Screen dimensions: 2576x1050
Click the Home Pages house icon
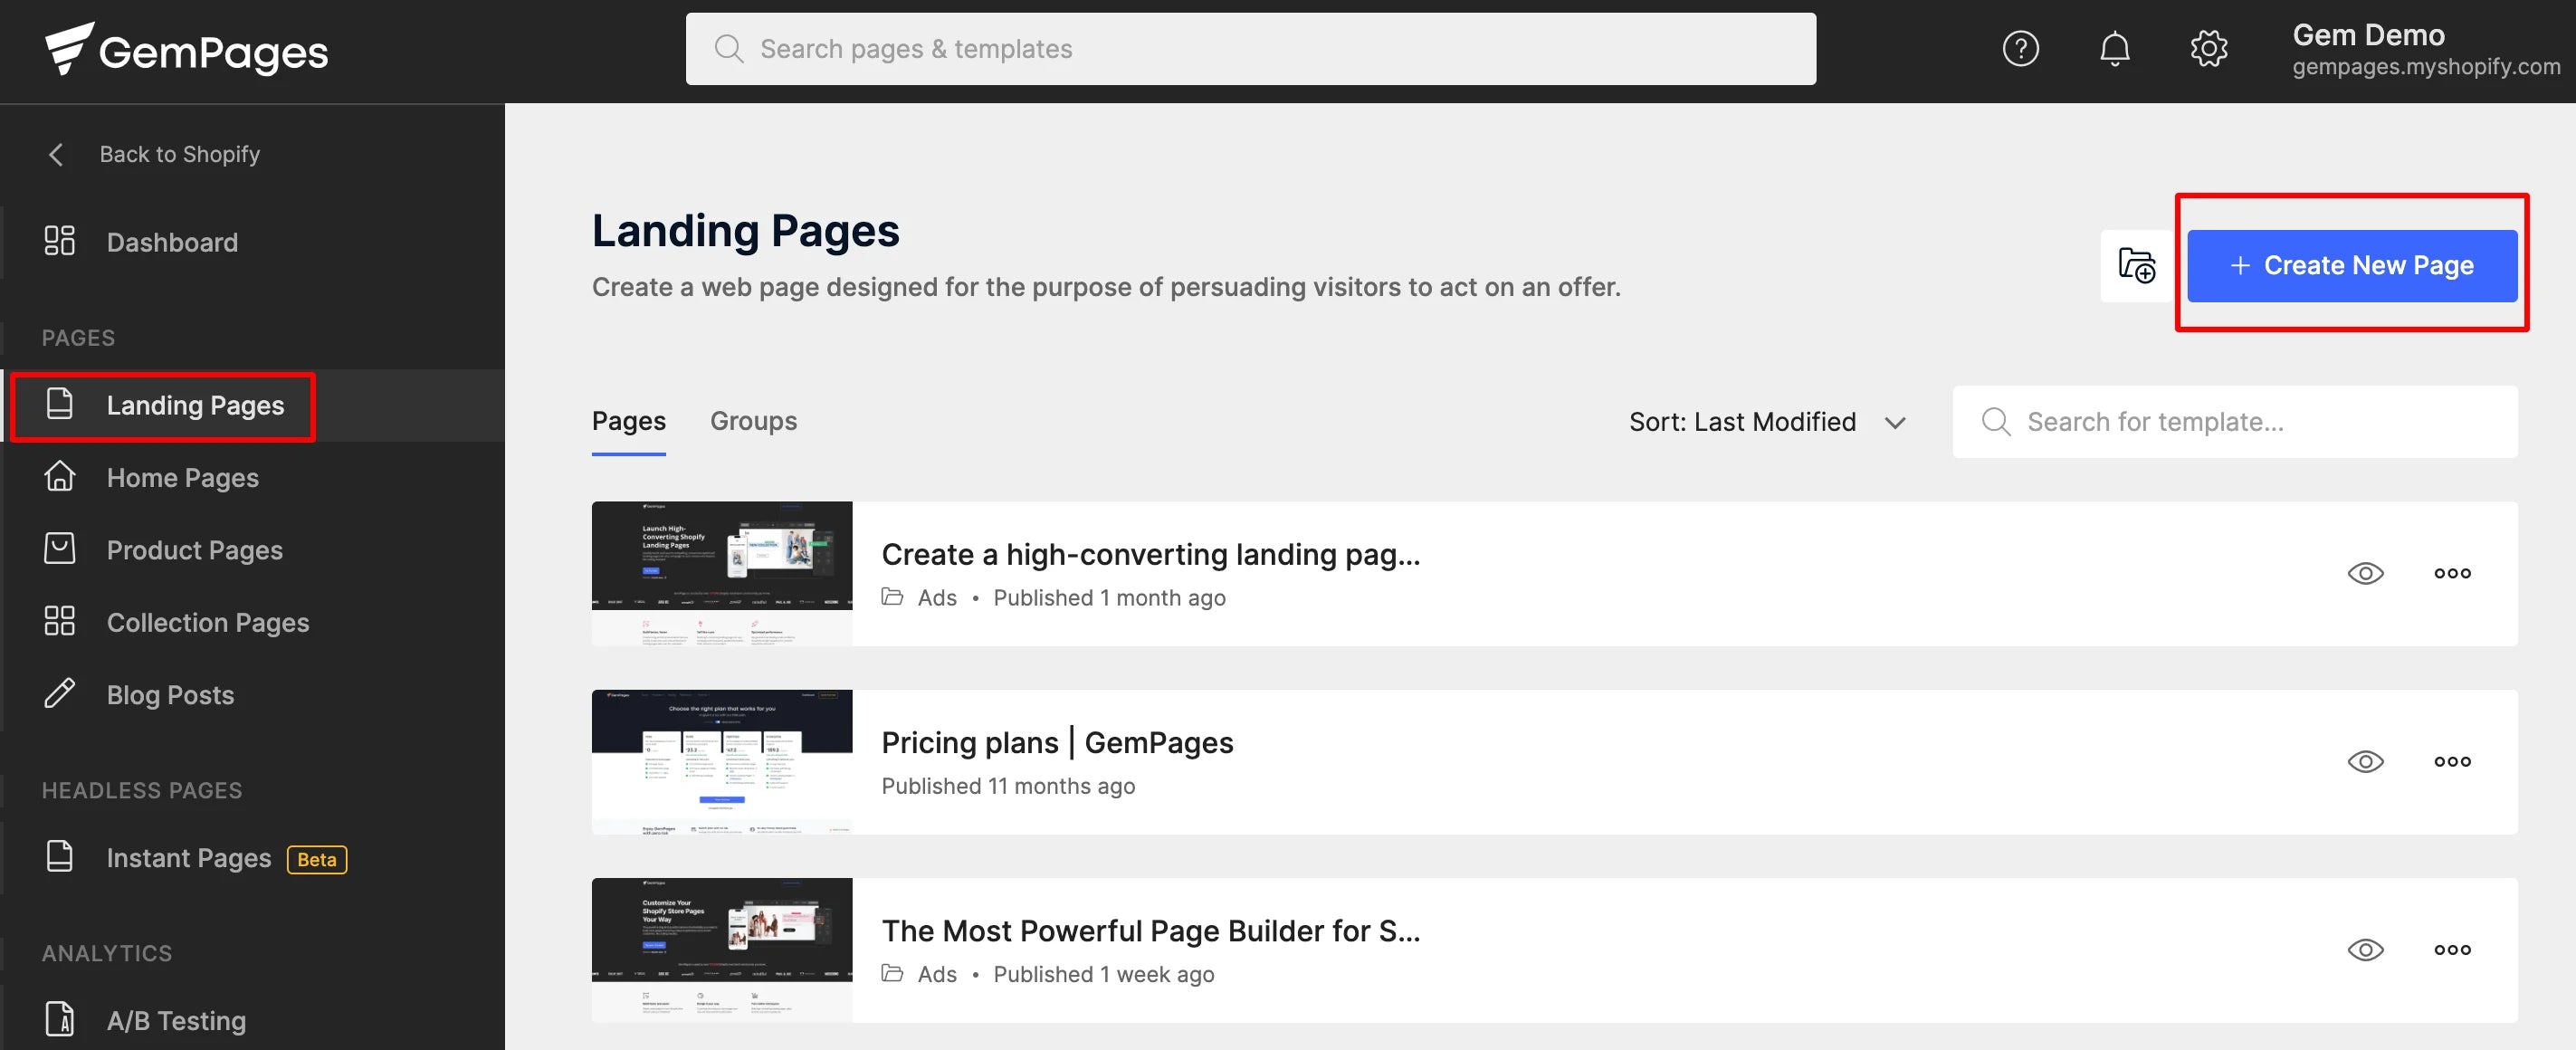coord(60,476)
